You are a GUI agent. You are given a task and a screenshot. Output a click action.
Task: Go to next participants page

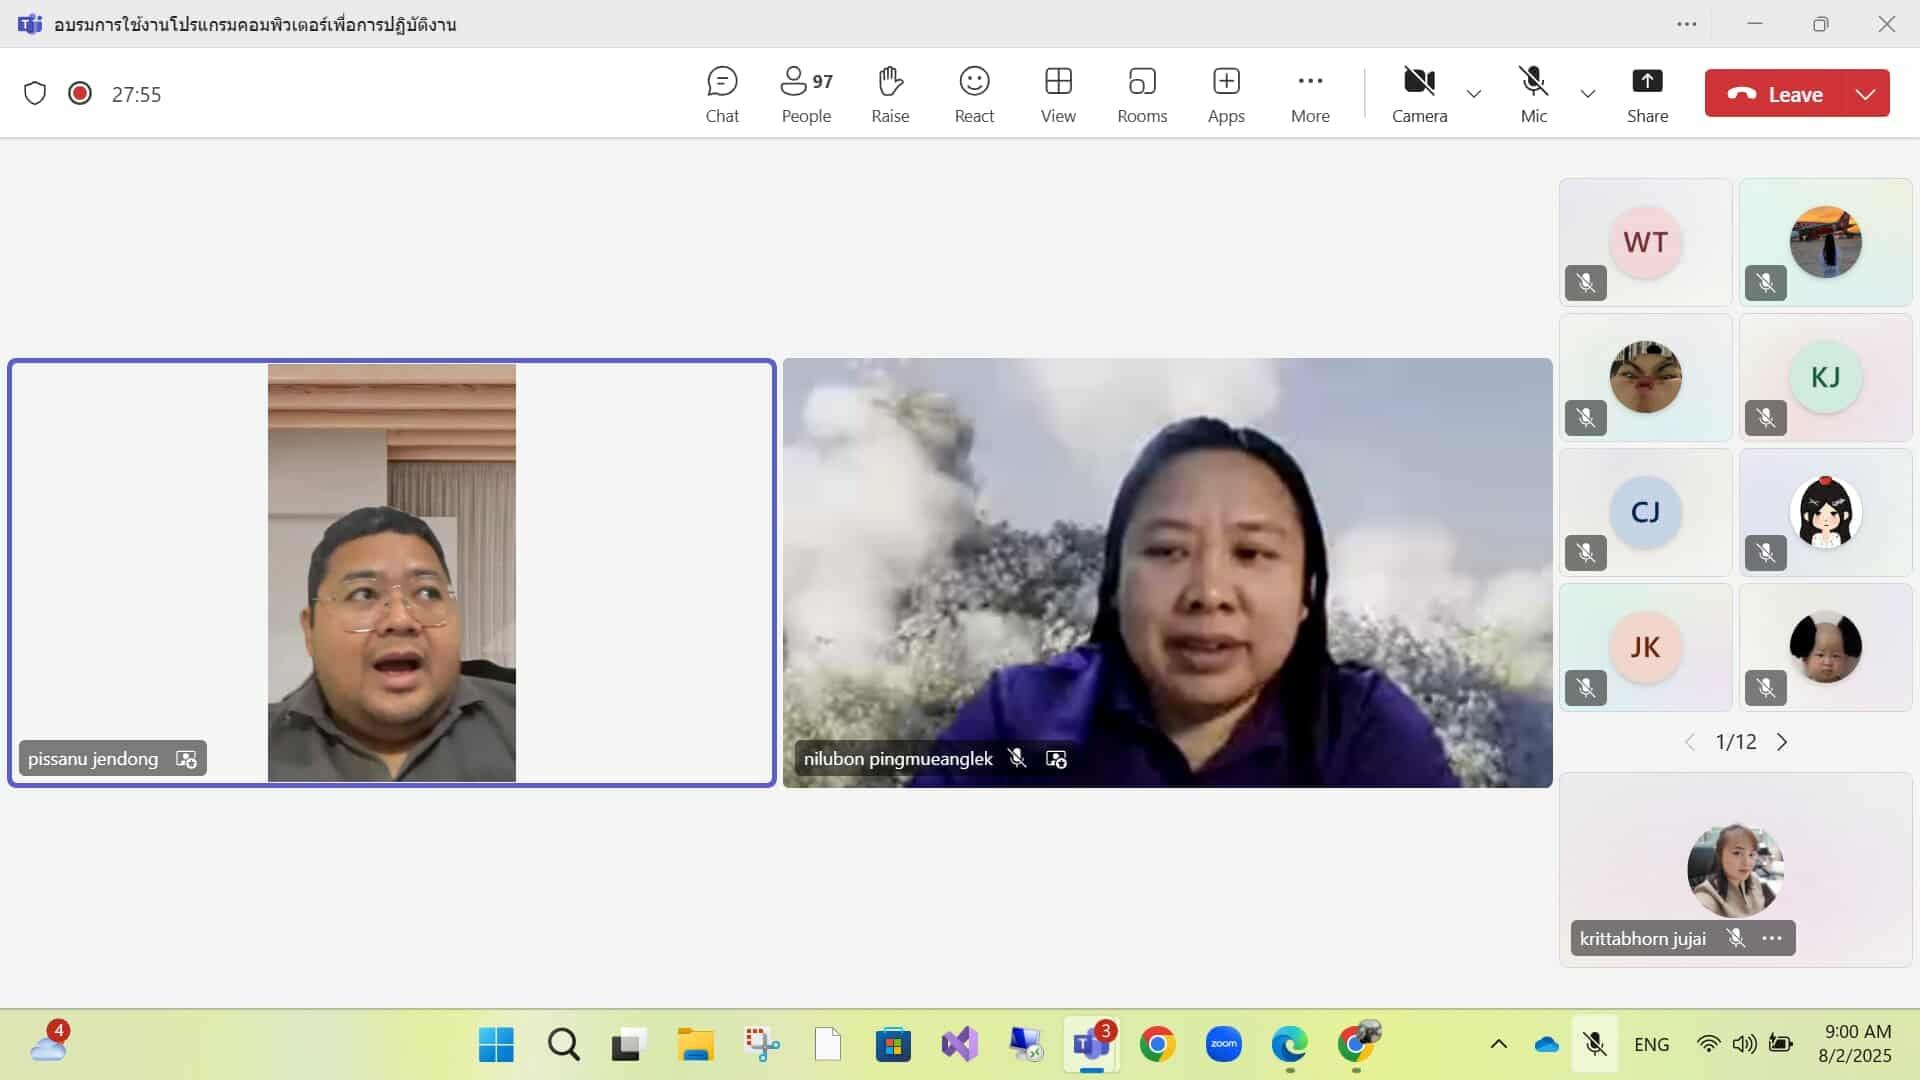coord(1782,742)
